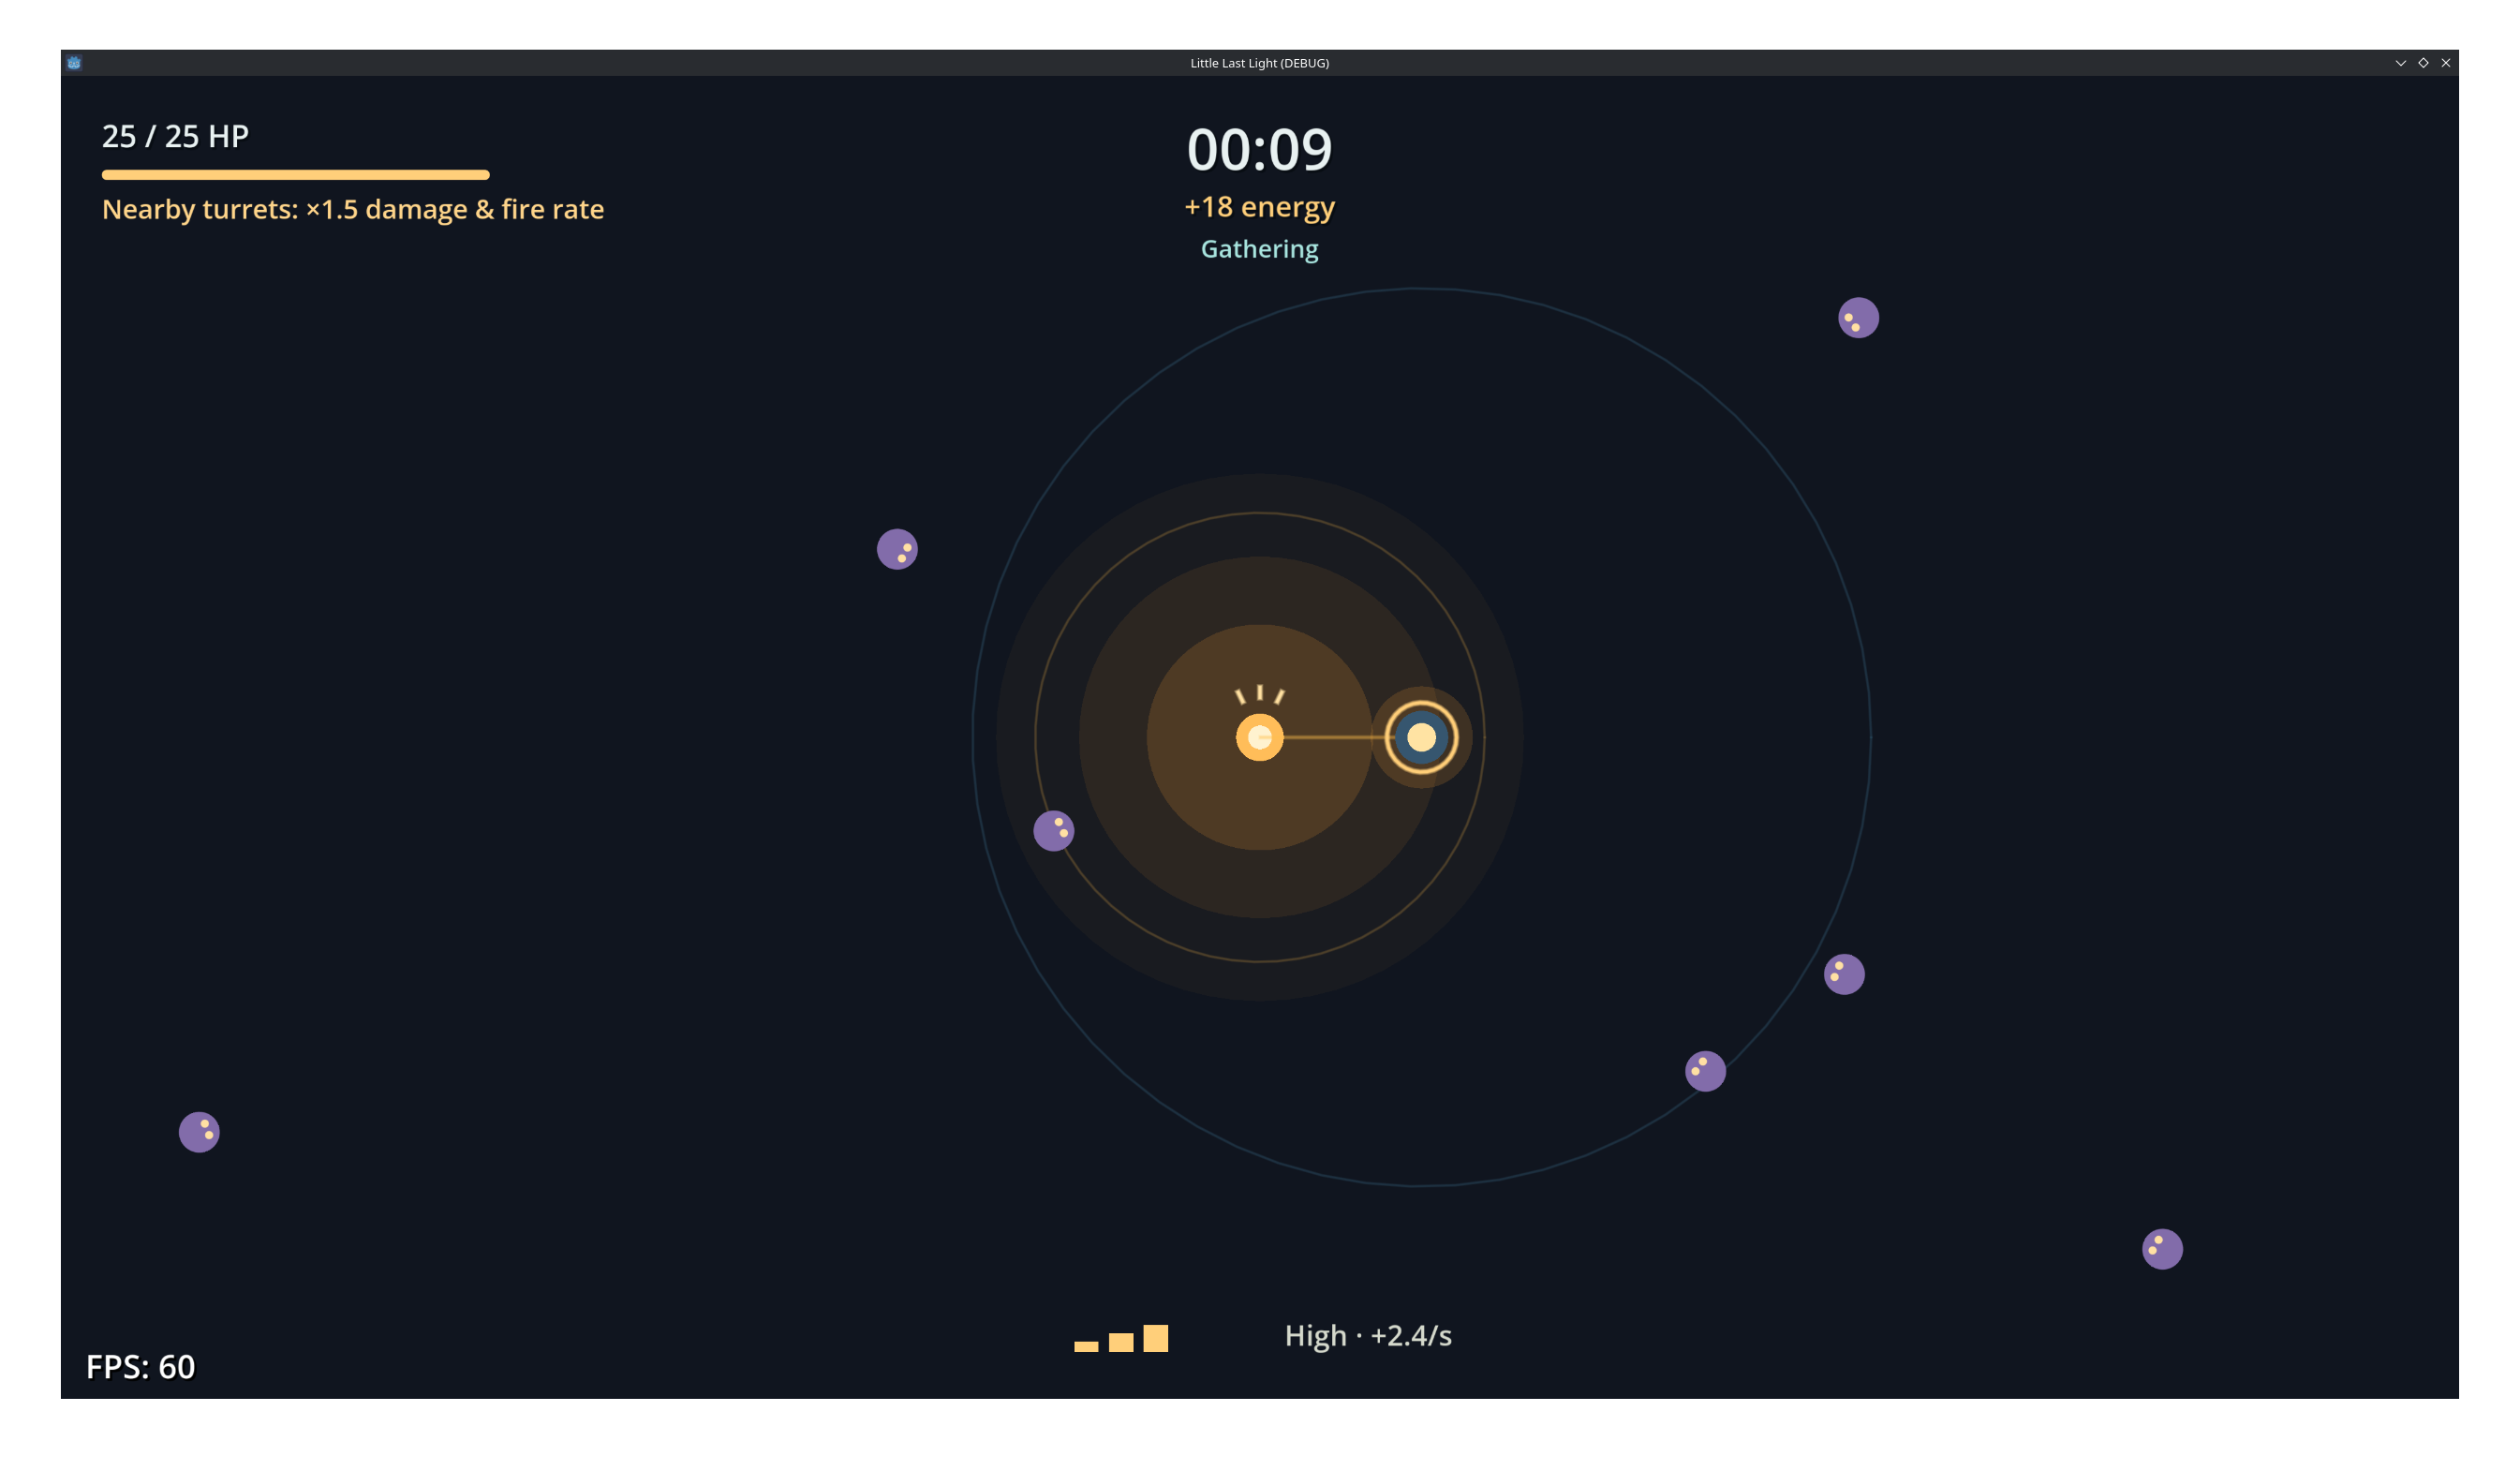Click the purple orb just outside the outer ring, lower right
This screenshot has height=1471, width=2520.
(1844, 974)
